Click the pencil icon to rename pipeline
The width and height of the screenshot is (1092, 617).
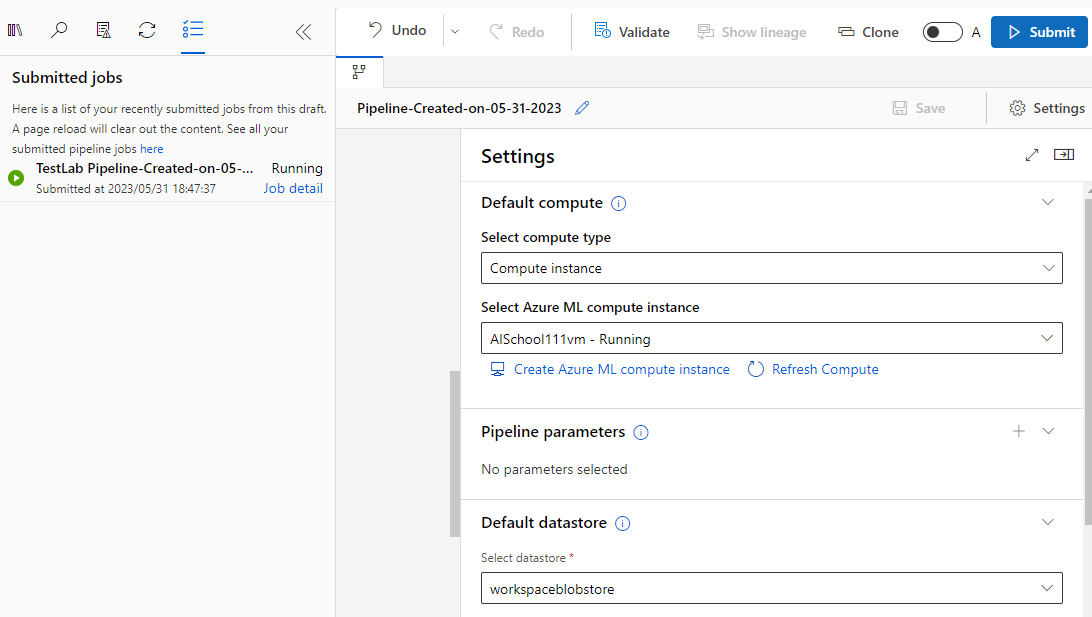582,108
